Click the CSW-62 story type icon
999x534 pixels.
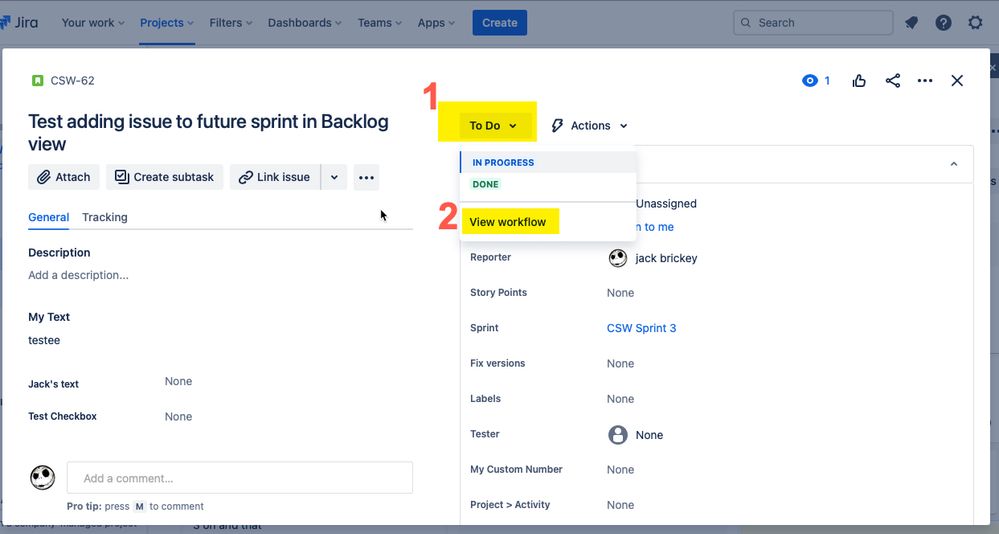tap(38, 80)
